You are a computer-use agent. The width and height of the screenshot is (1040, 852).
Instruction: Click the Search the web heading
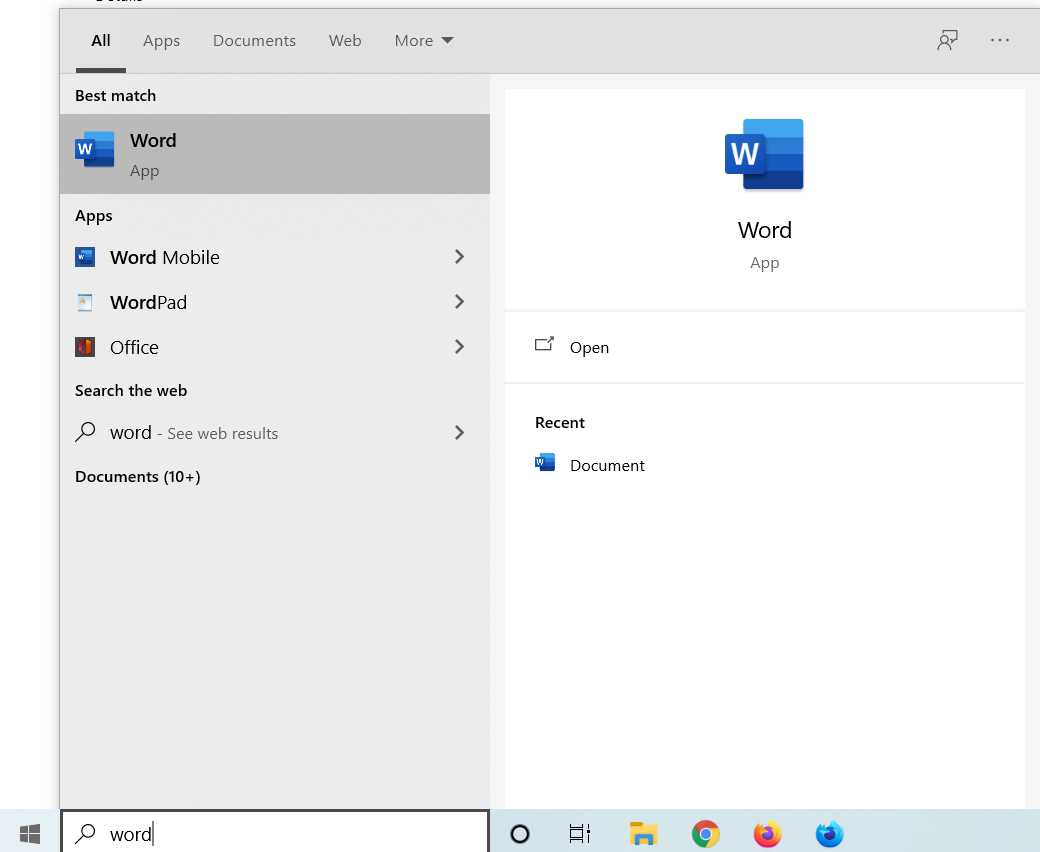[x=131, y=391]
